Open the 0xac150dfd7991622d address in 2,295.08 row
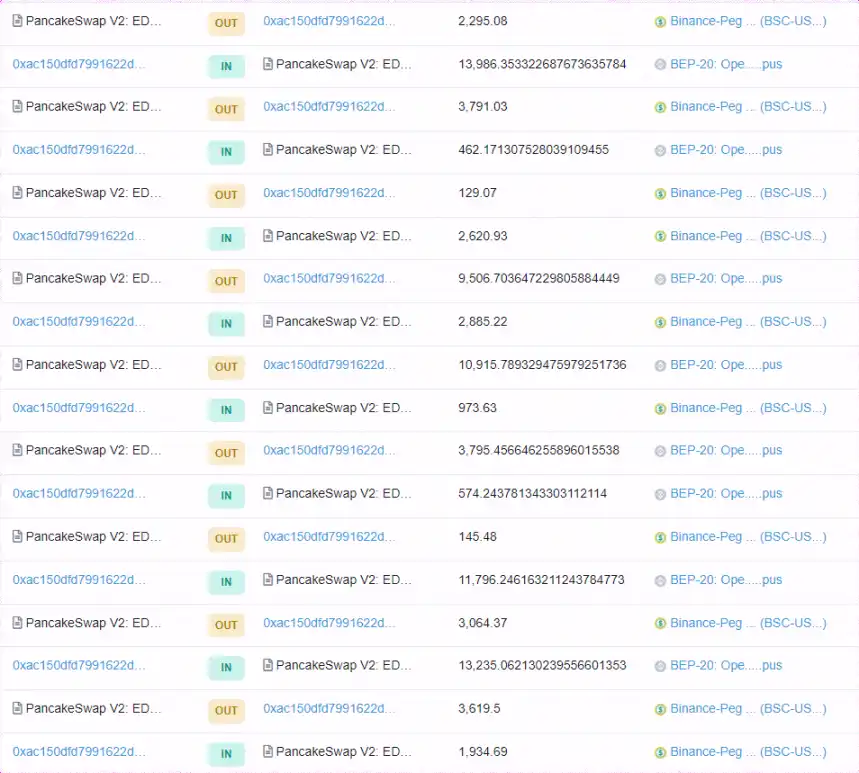This screenshot has width=859, height=773. (x=329, y=21)
